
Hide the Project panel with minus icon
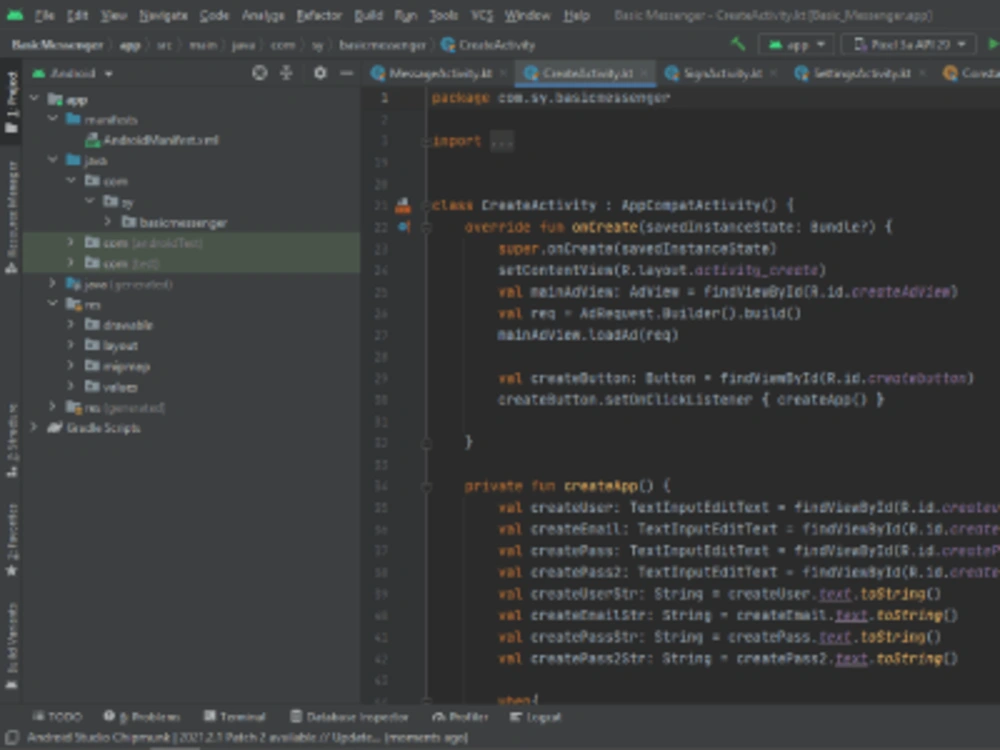tap(346, 73)
